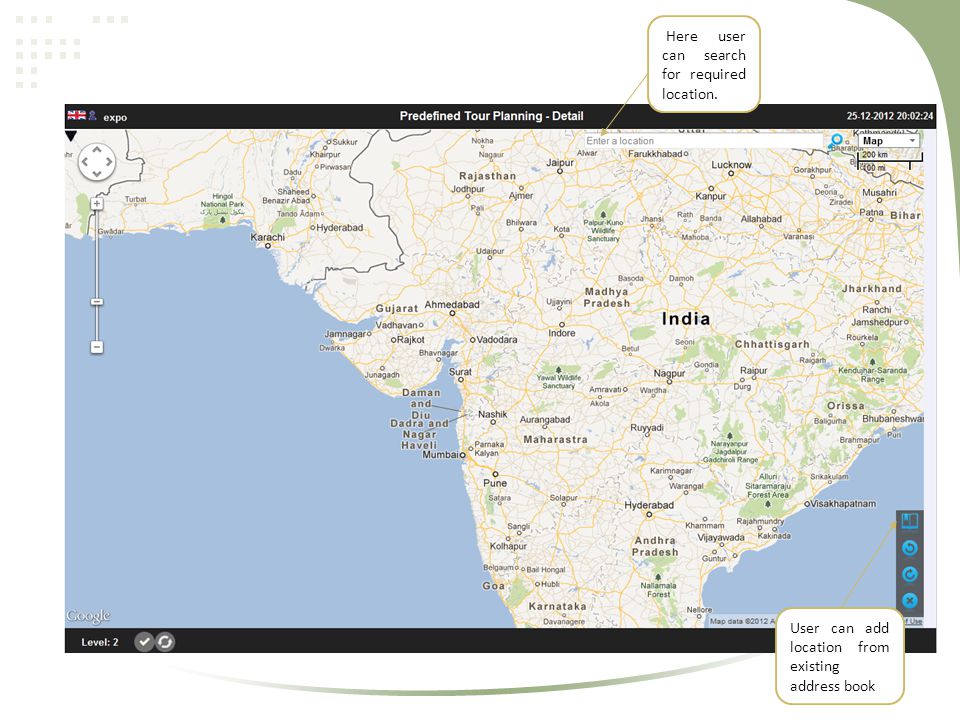Click the blue search magnifier icon
The image size is (960, 720).
click(x=836, y=141)
